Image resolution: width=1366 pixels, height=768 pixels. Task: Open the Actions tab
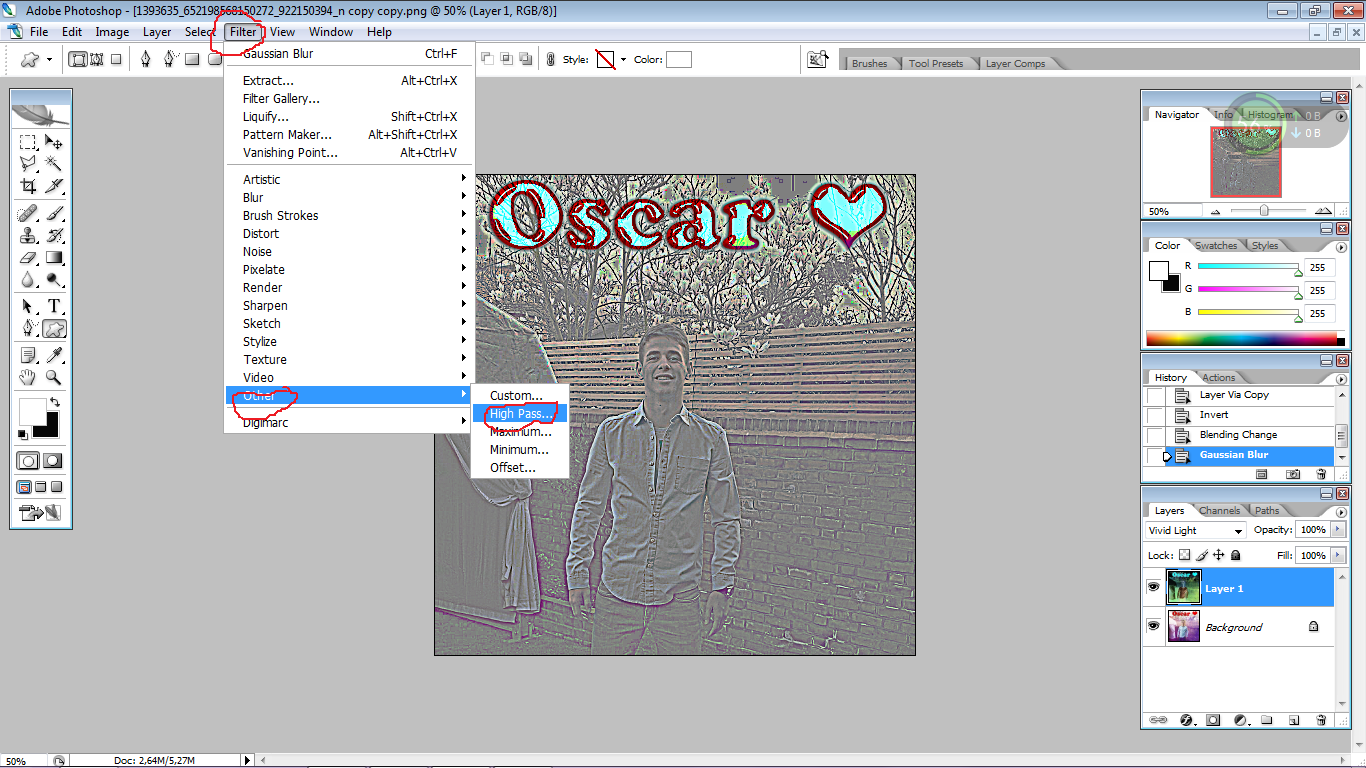[x=1218, y=377]
